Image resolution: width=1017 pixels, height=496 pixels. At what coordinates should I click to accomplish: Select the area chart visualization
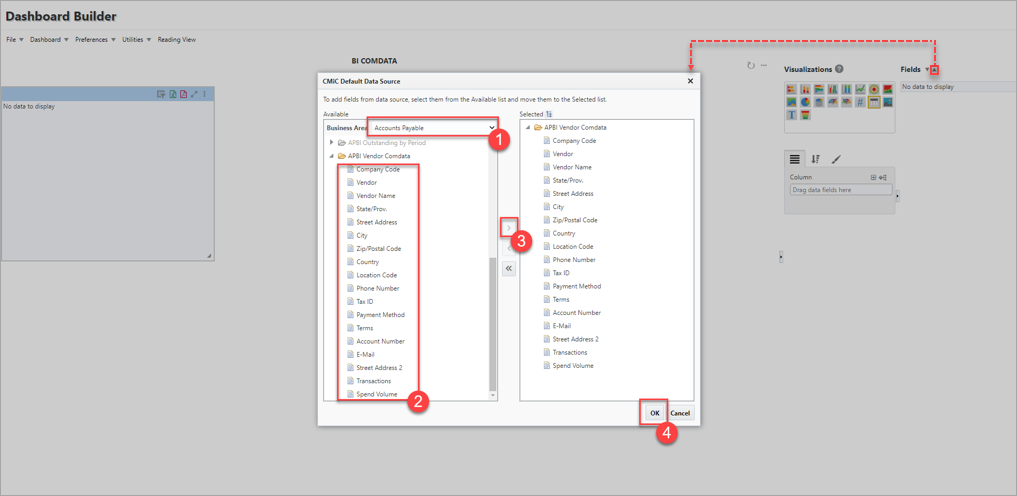[x=791, y=102]
